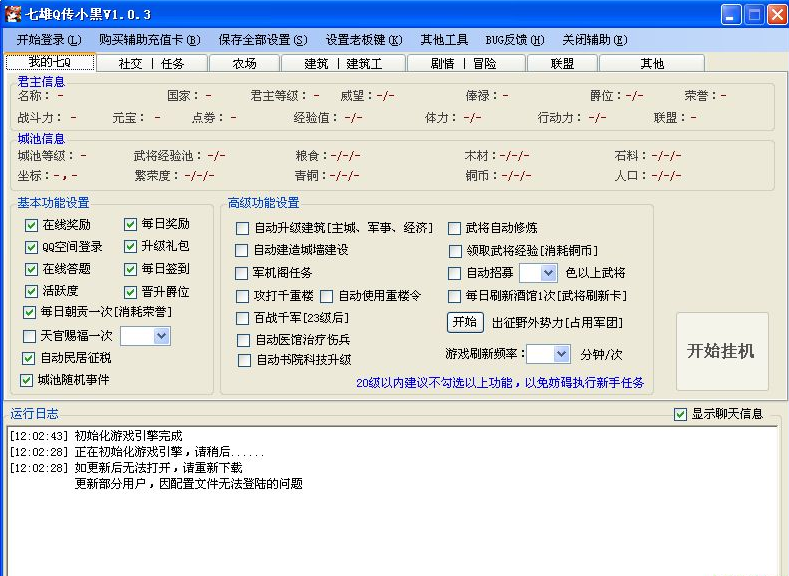Open 购买辅助充值卡 menu

pos(149,40)
